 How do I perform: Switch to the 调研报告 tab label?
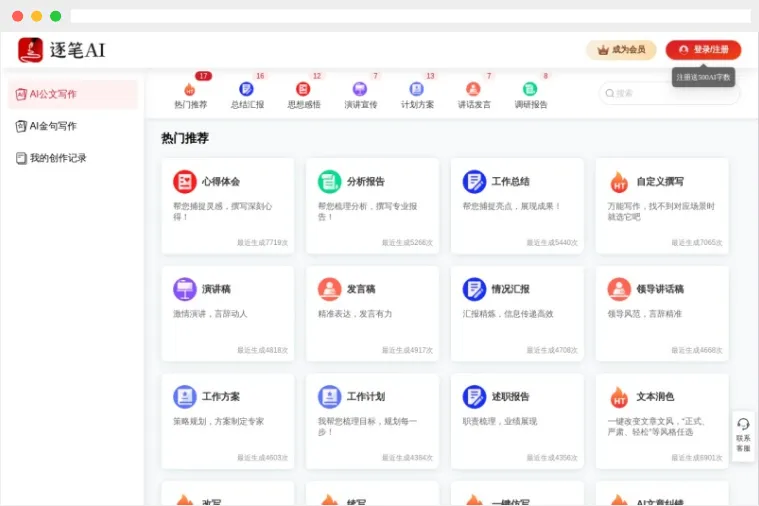coord(531,105)
